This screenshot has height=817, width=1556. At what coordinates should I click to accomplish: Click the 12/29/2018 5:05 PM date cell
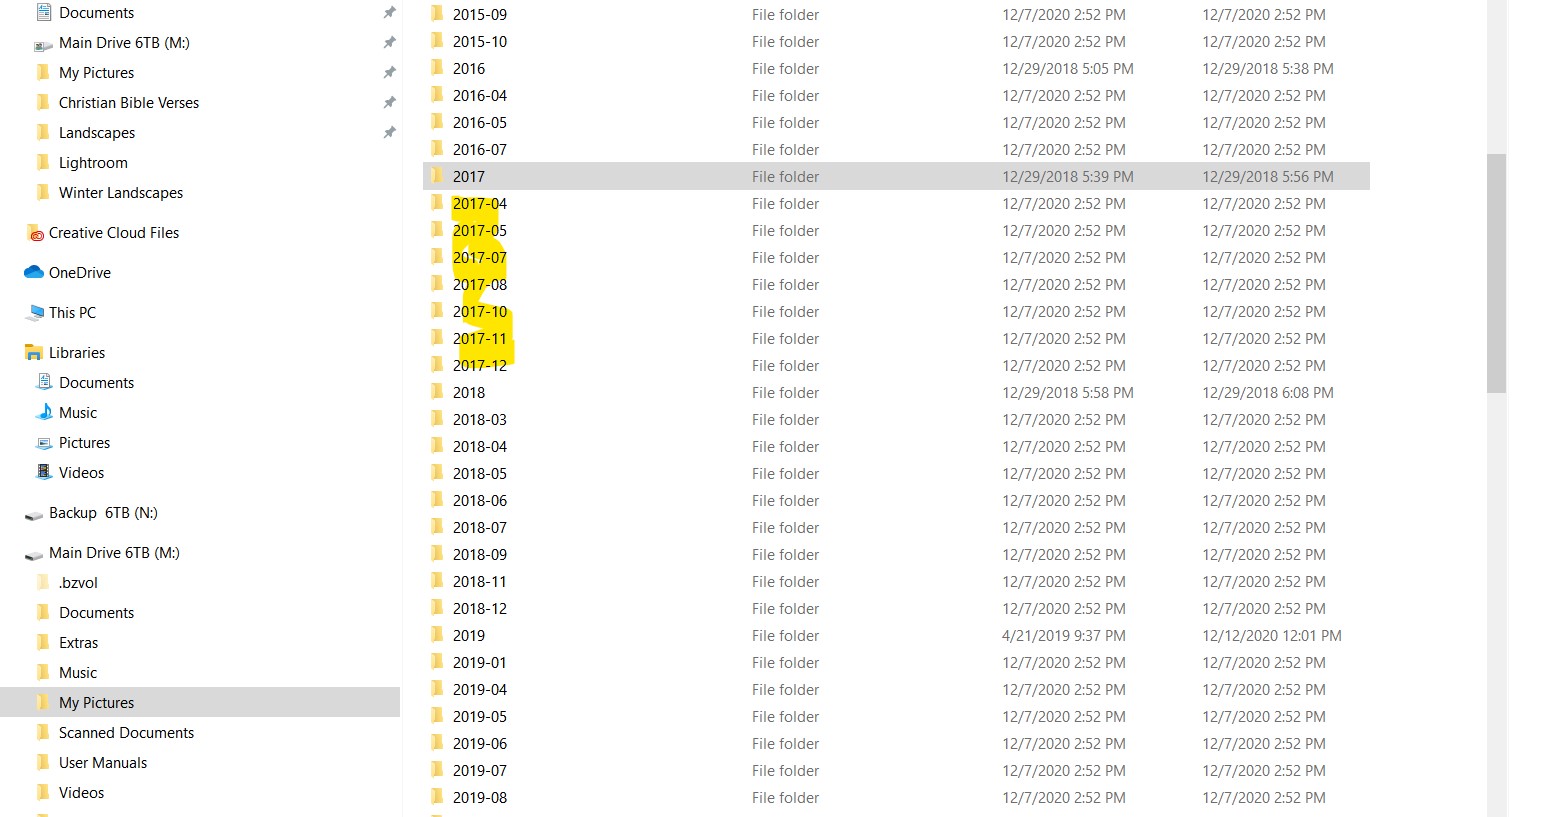click(1068, 68)
